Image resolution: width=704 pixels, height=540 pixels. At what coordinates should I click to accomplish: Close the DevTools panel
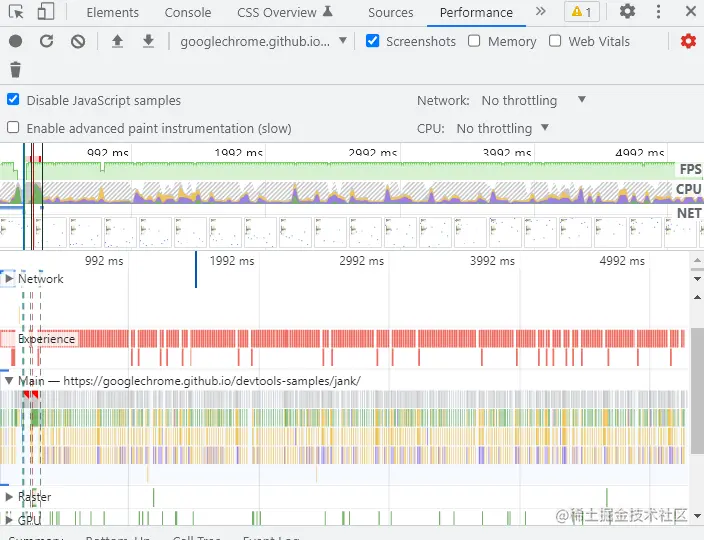[691, 11]
